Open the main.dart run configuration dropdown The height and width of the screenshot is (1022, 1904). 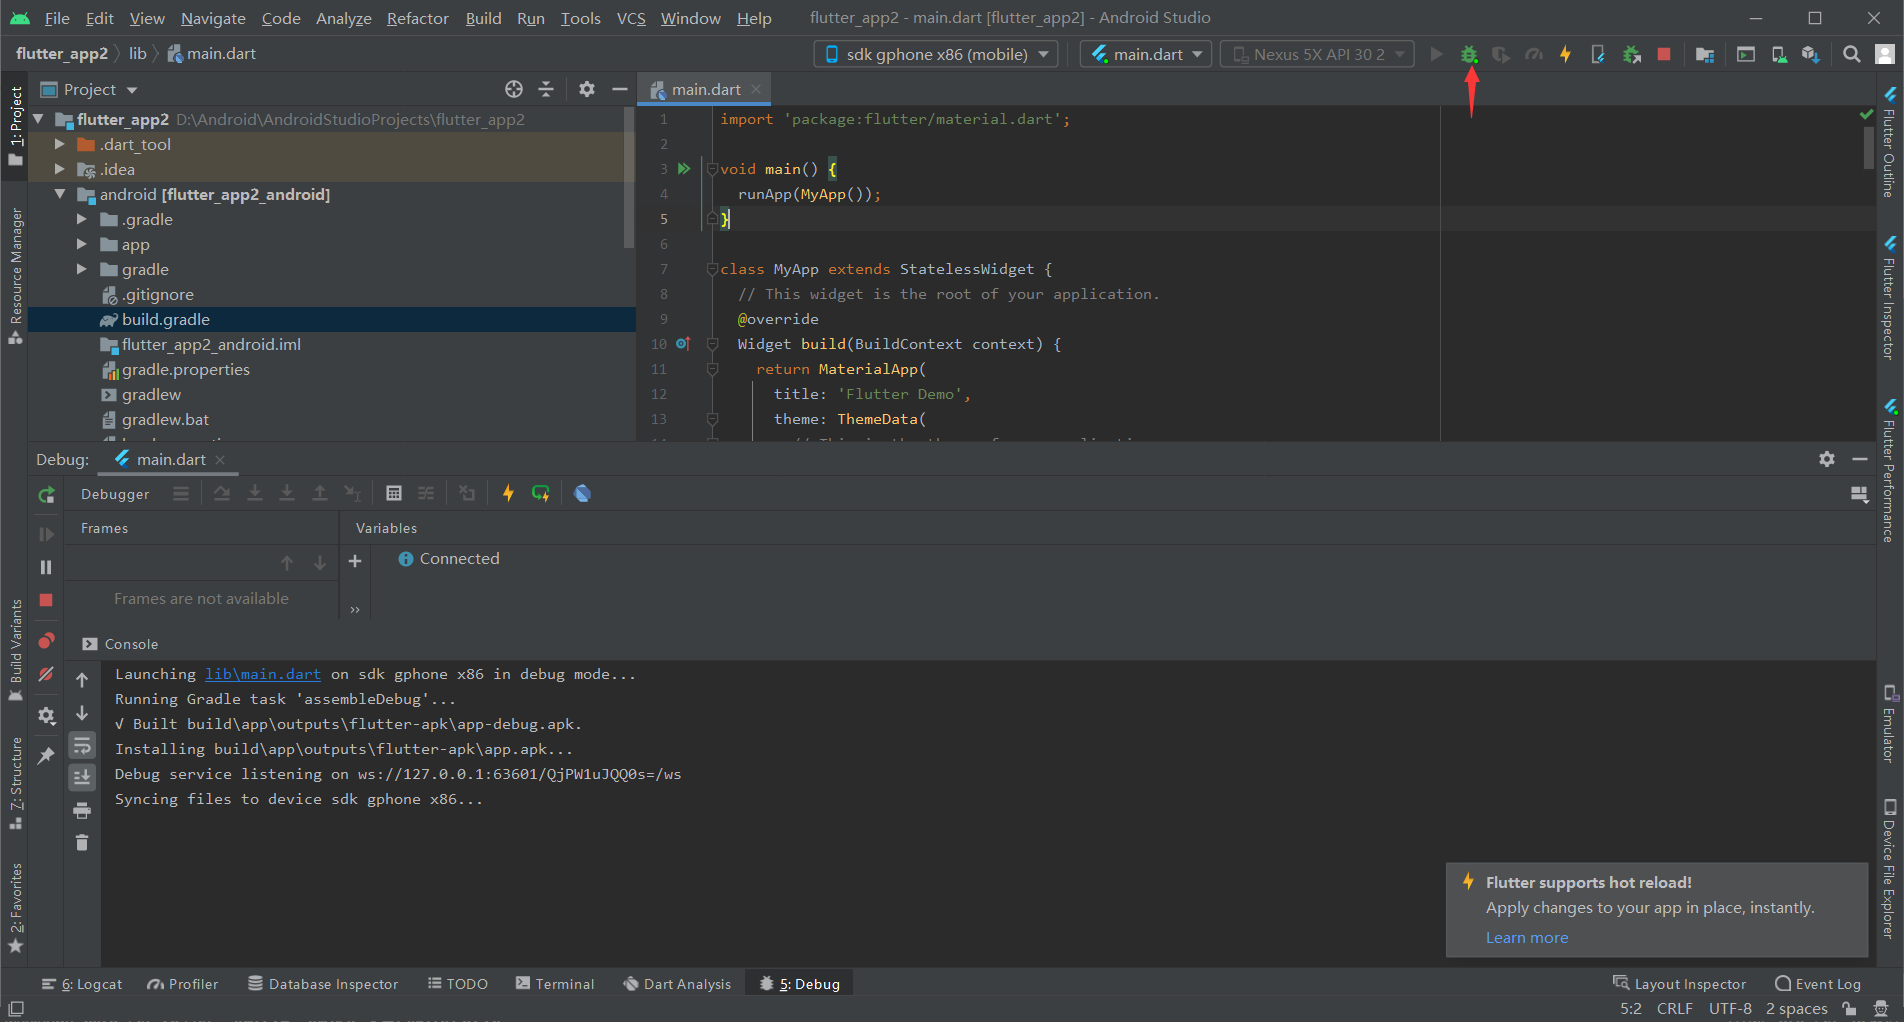tap(1147, 55)
